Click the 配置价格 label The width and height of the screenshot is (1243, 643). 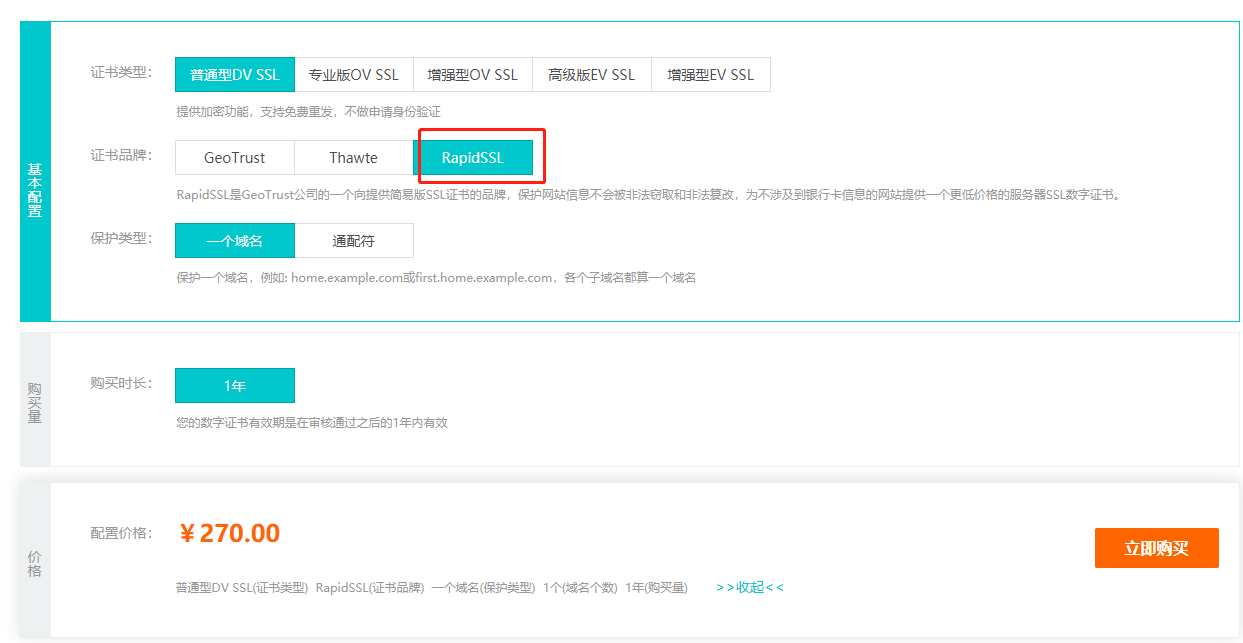tap(121, 533)
